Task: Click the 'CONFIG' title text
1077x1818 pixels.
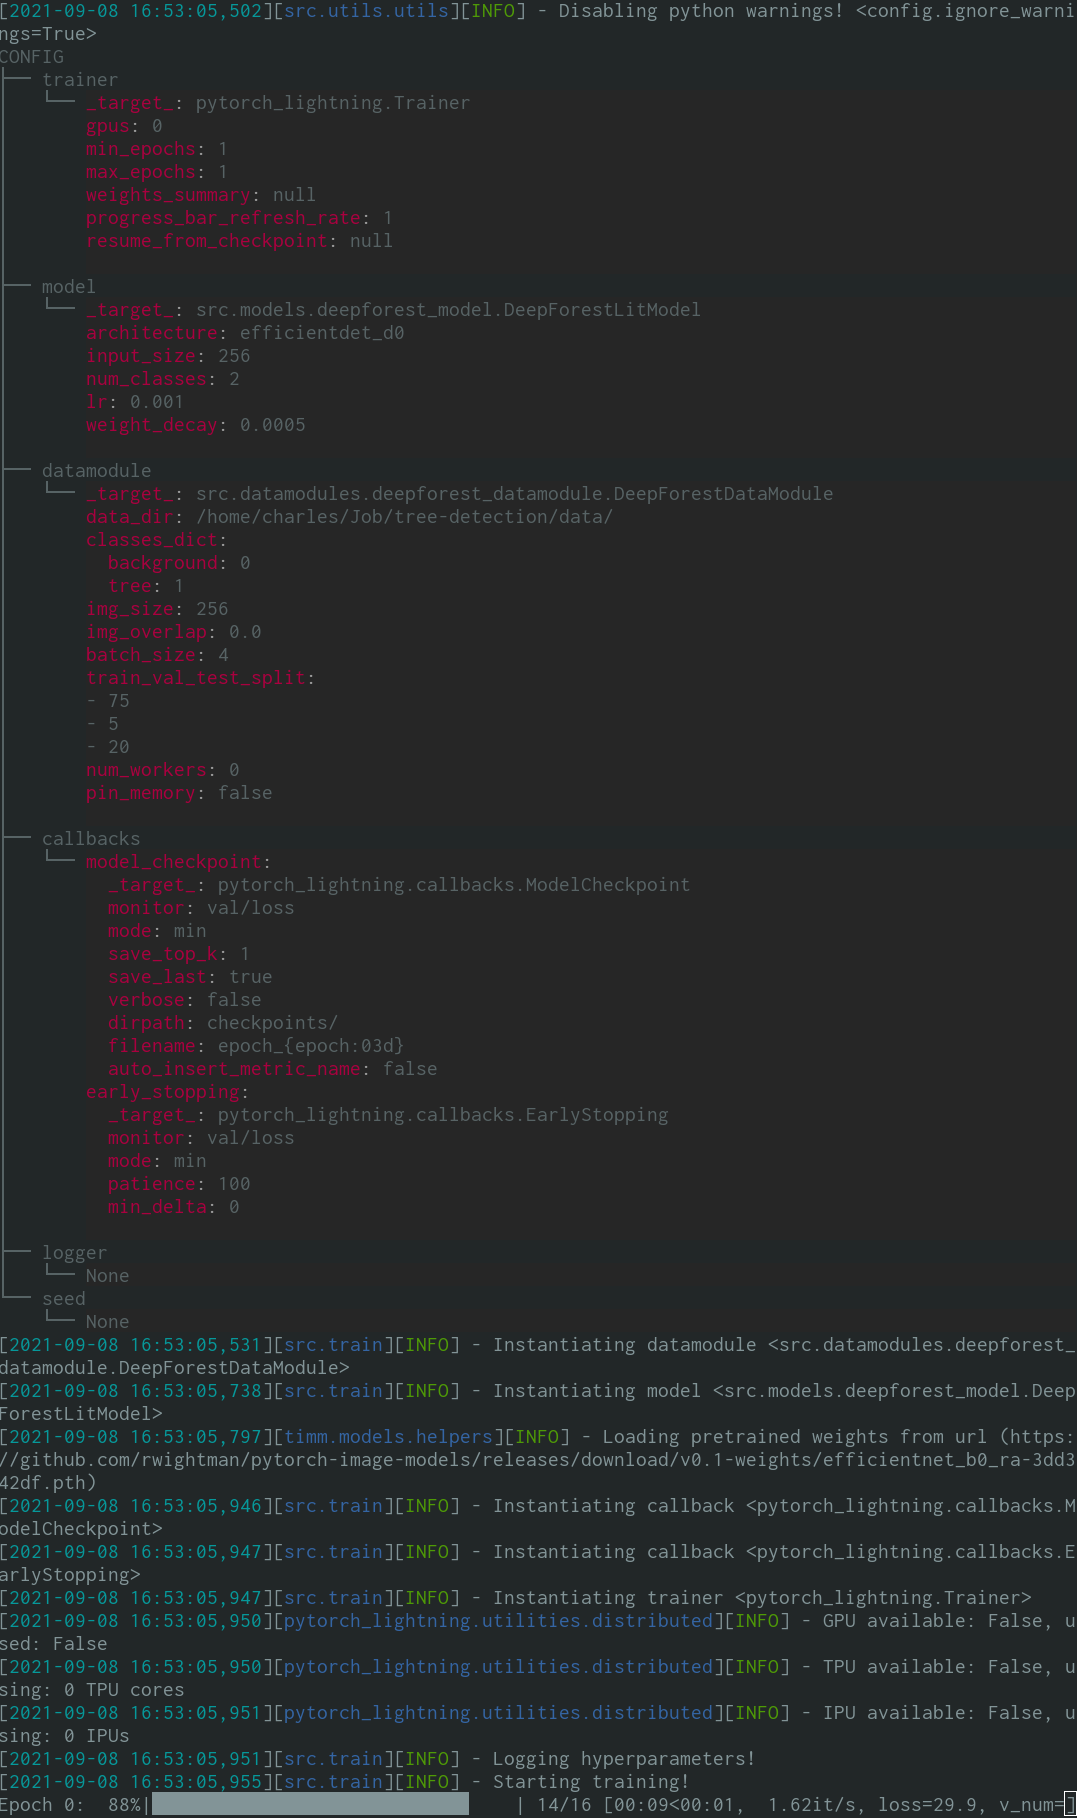Action: point(32,57)
